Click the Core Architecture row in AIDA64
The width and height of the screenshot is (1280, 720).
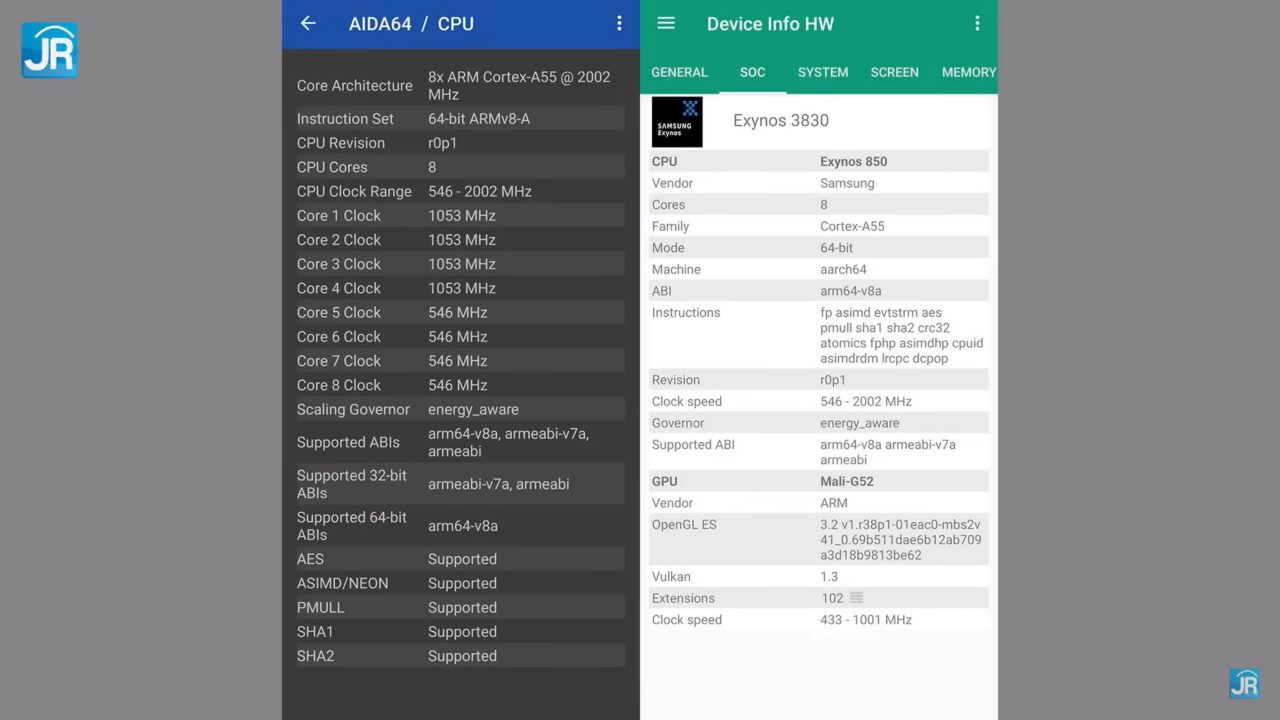click(x=460, y=86)
